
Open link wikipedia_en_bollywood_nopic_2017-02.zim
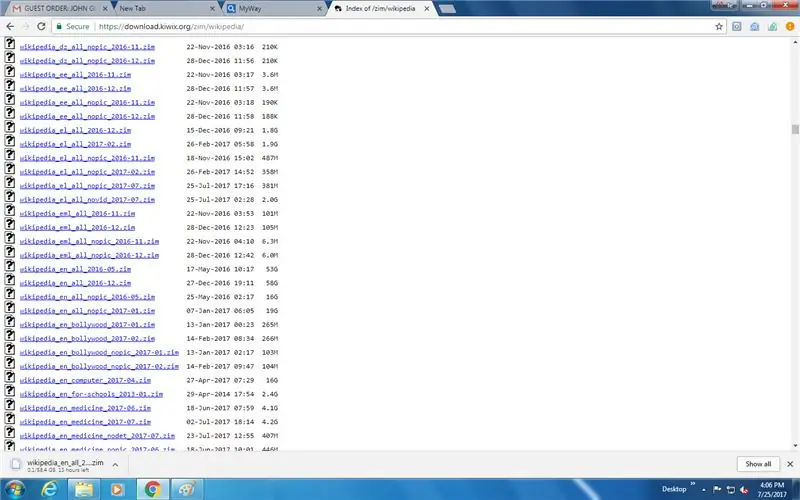click(x=99, y=366)
